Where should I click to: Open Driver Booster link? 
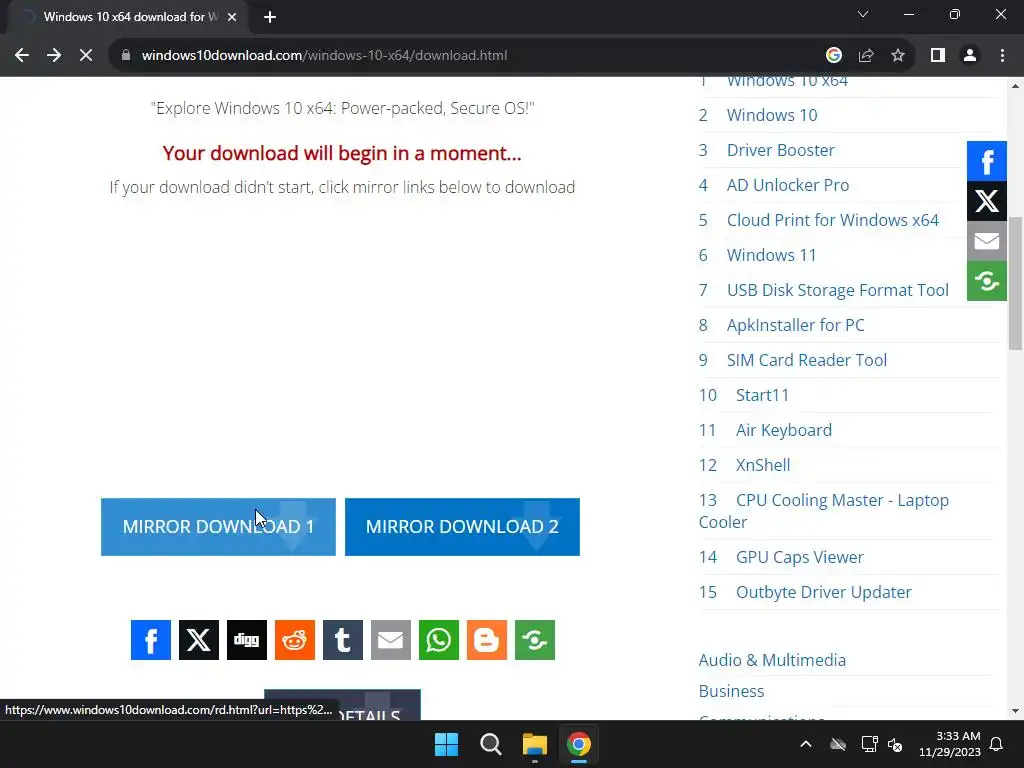point(780,150)
